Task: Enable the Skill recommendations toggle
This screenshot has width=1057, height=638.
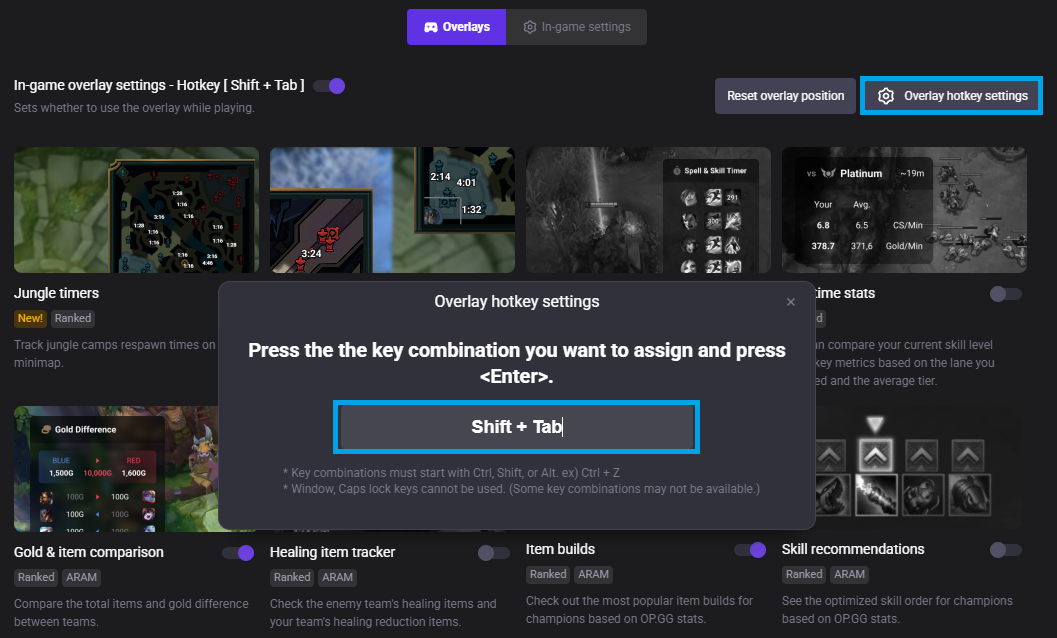Action: click(x=1005, y=550)
